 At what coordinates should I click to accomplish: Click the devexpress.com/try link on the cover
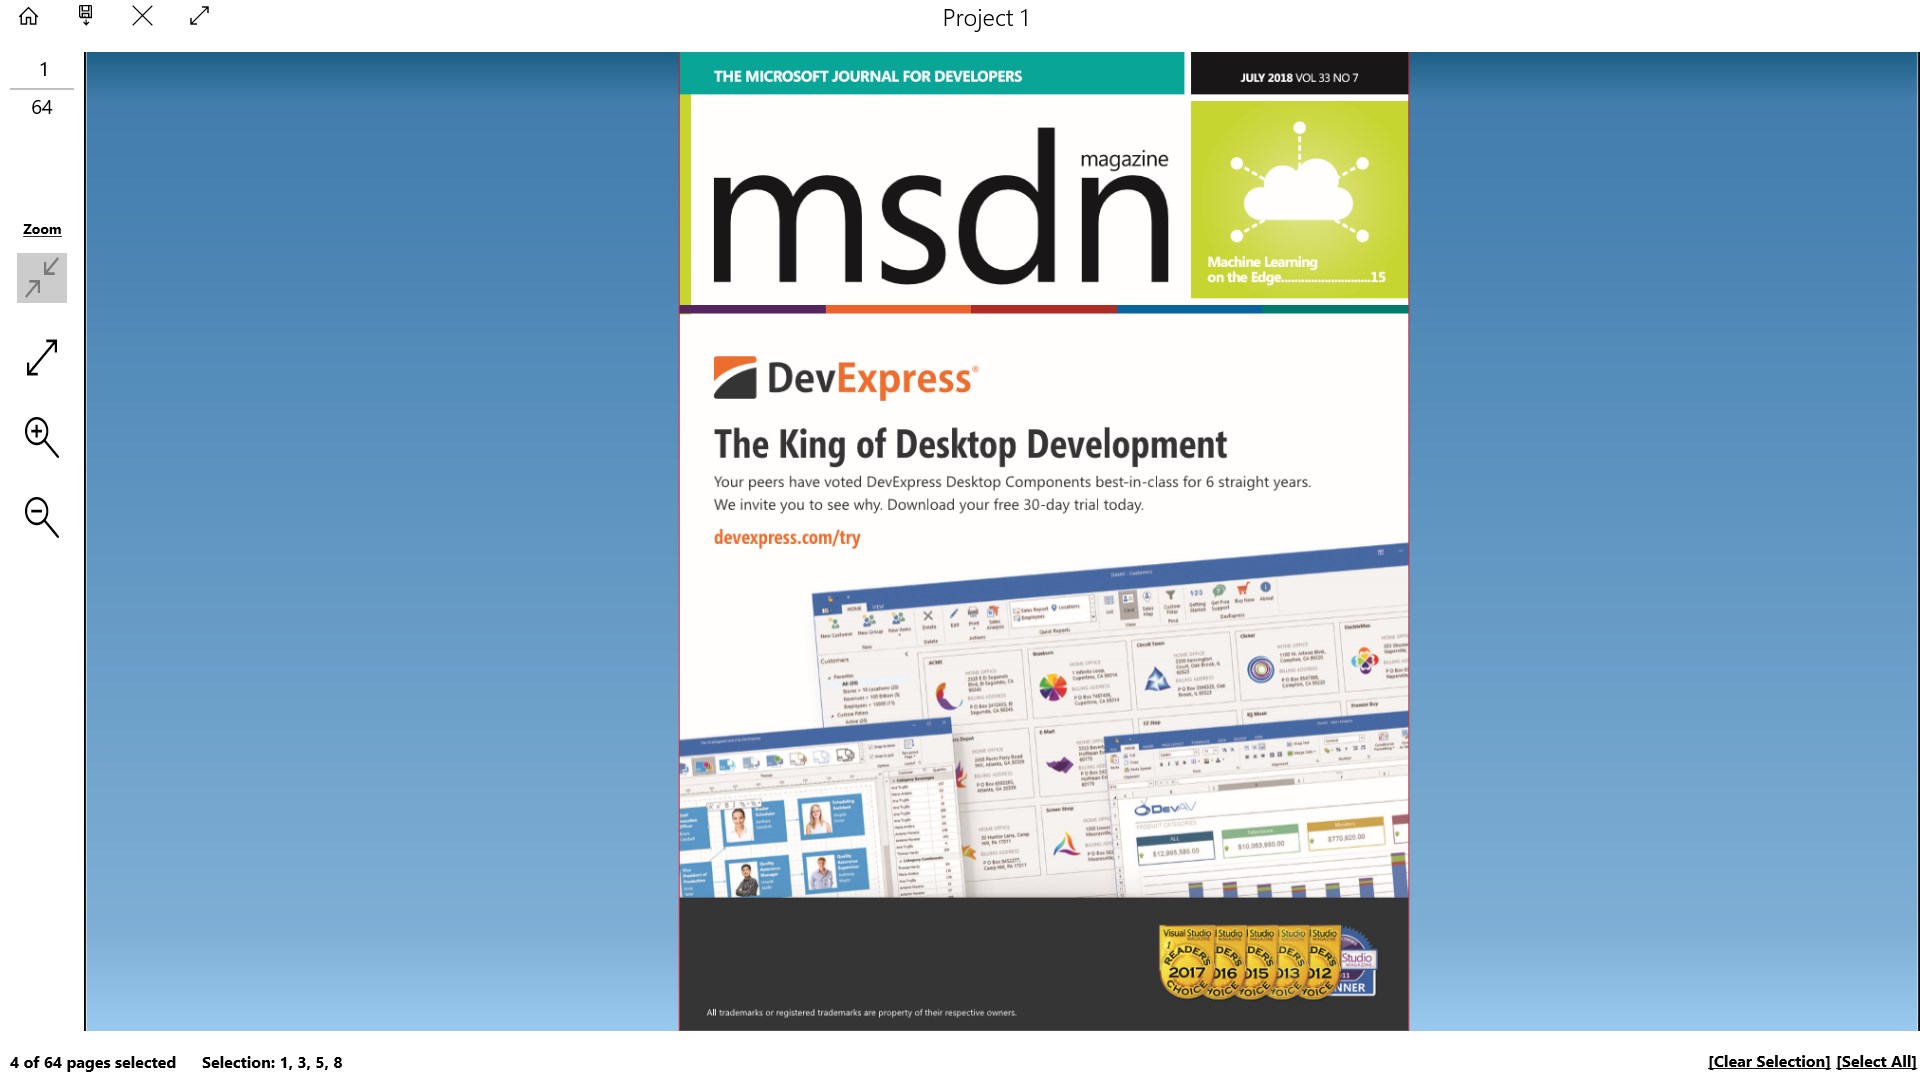coord(786,538)
